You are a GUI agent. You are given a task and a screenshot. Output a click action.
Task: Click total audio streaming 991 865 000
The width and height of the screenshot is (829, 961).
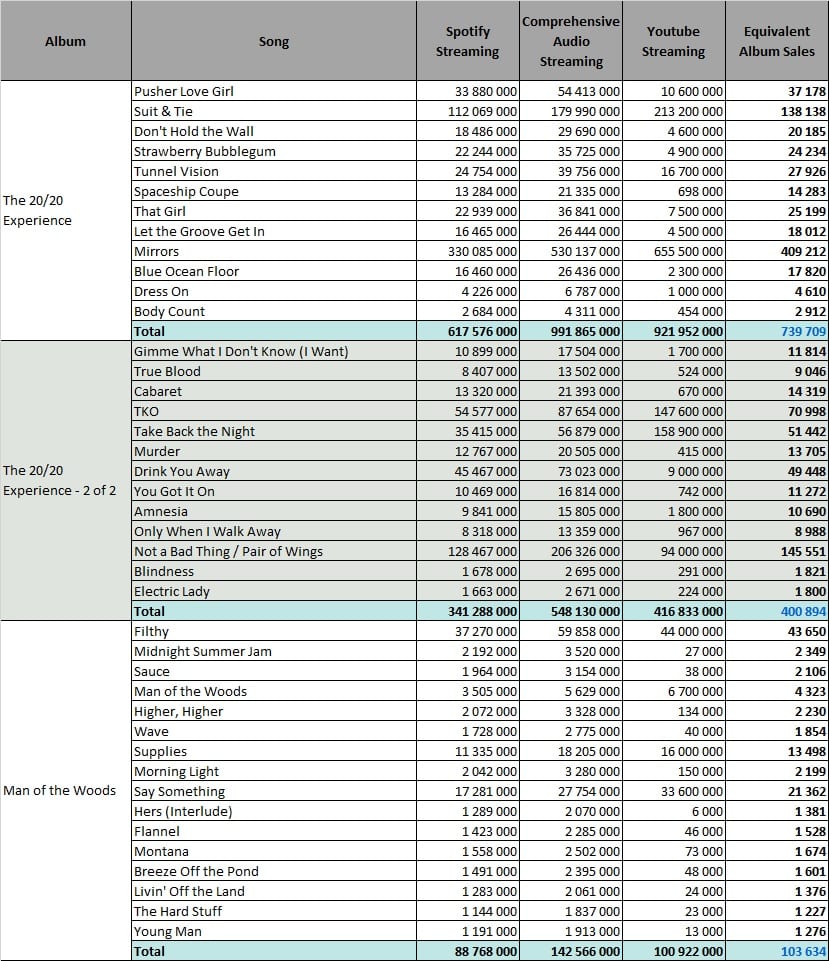coord(571,332)
